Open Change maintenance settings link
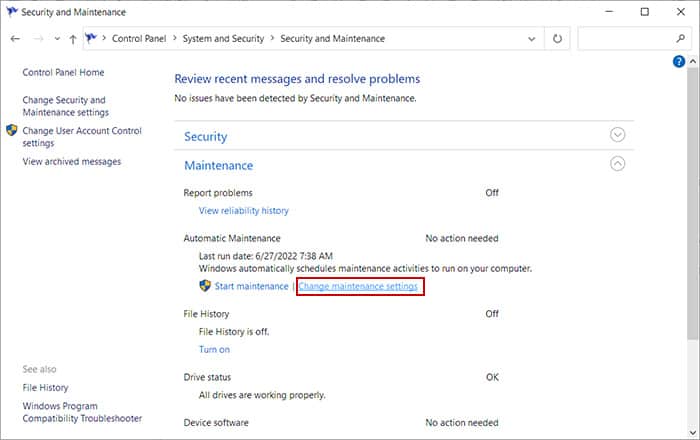The image size is (700, 440). (x=358, y=286)
